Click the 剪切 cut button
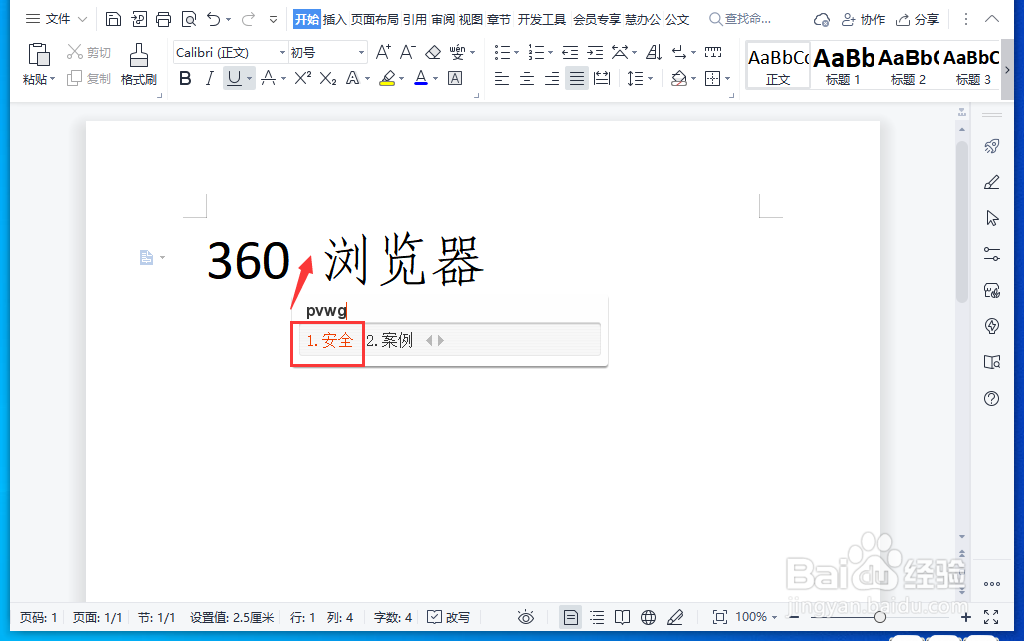The height and width of the screenshot is (641, 1024). point(89,52)
